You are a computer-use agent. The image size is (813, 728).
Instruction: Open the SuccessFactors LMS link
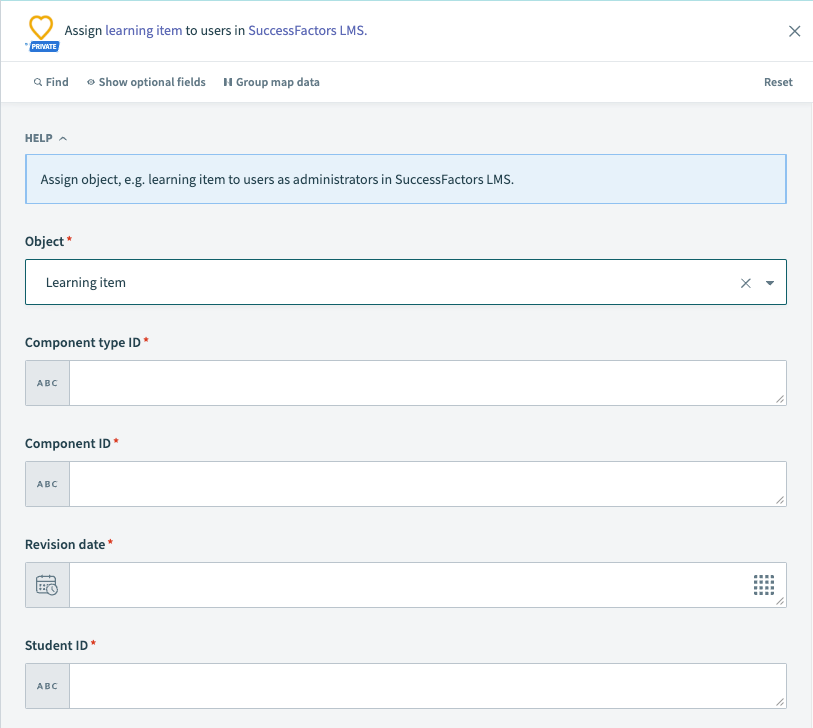(306, 30)
